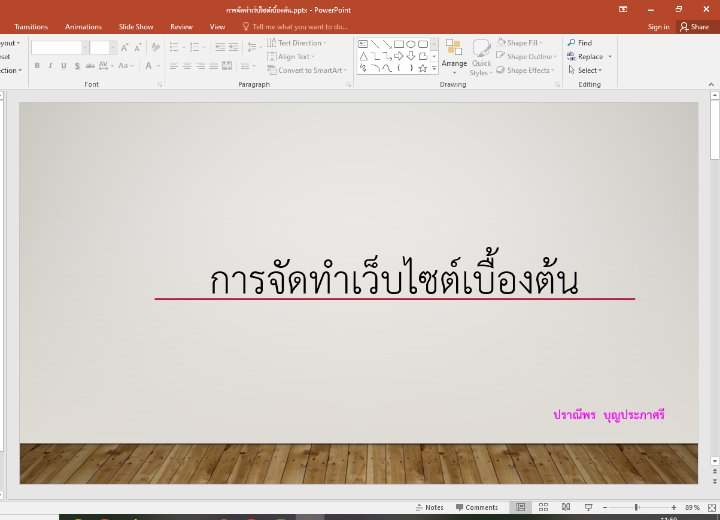
Task: Click the Bold formatting icon
Action: click(x=37, y=66)
